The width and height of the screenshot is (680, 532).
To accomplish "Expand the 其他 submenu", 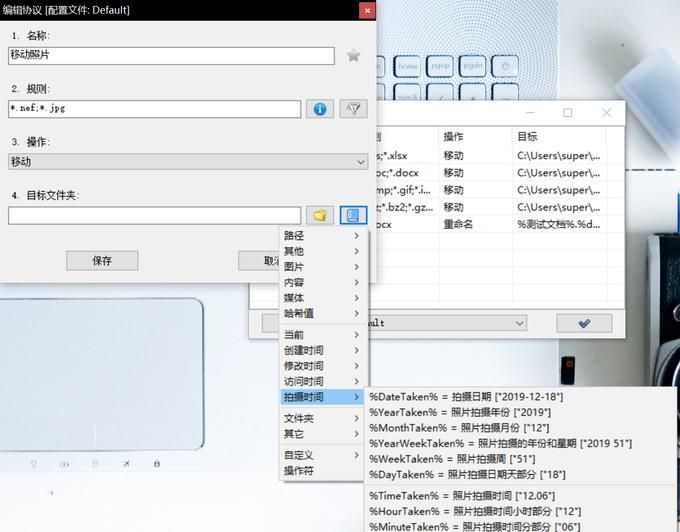I will (x=322, y=251).
